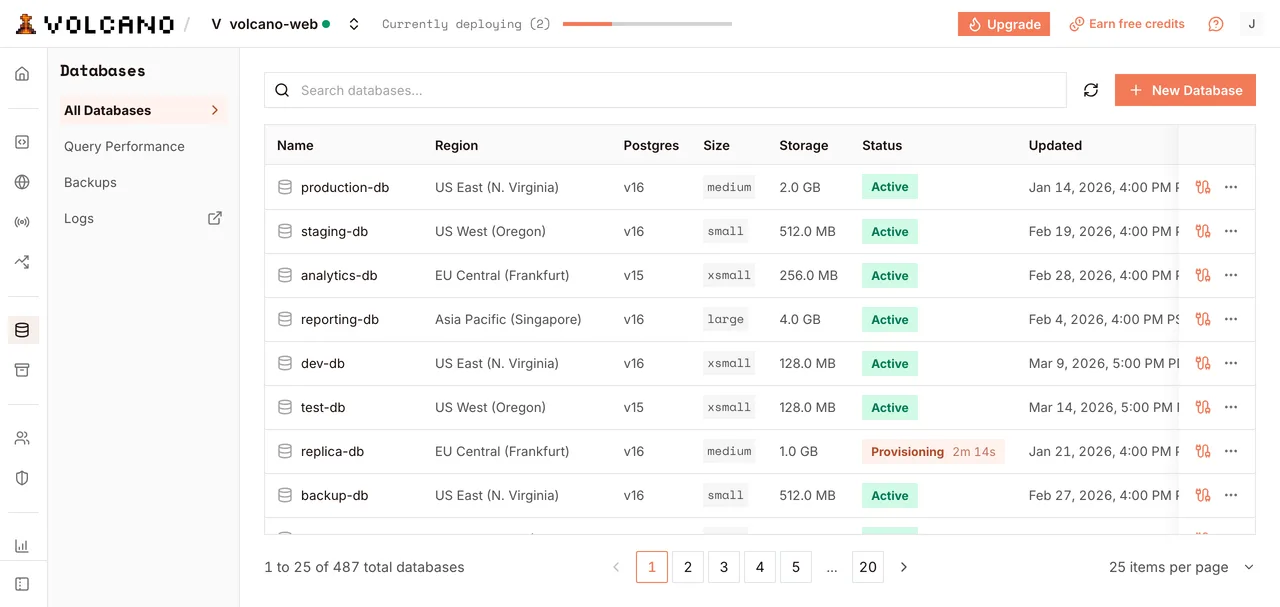Click connection icon for staging-db
The image size is (1280, 607).
point(1203,231)
